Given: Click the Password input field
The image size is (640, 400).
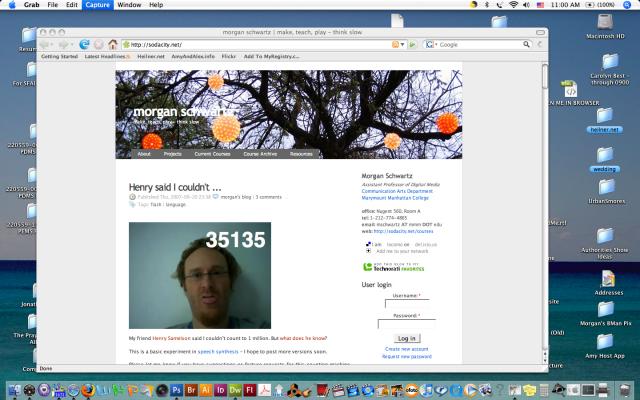Looking at the screenshot, I should click(407, 324).
